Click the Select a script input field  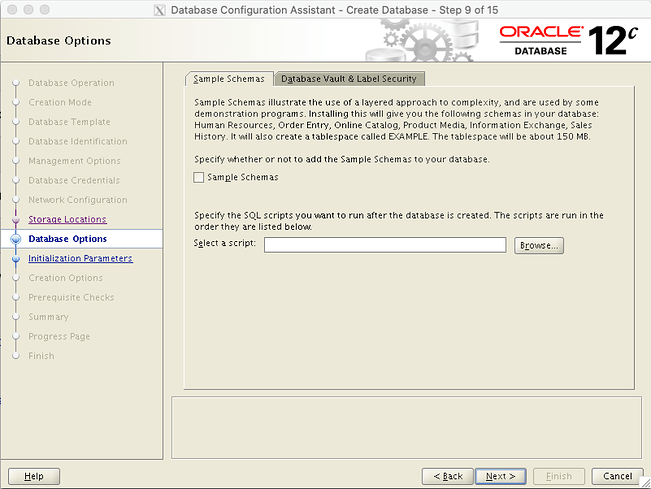(385, 245)
